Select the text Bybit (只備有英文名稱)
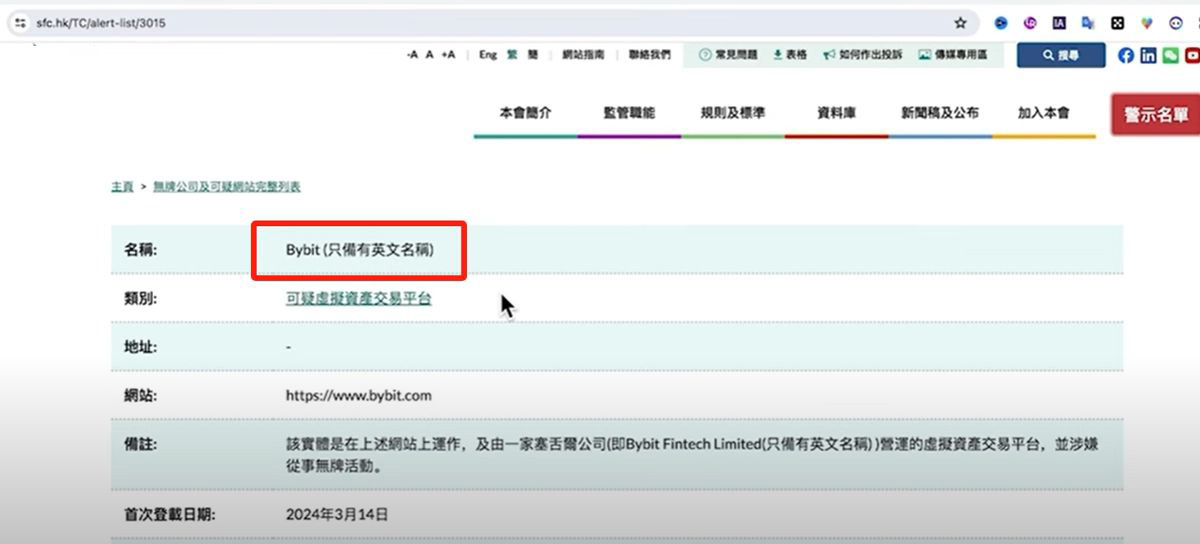 360,249
